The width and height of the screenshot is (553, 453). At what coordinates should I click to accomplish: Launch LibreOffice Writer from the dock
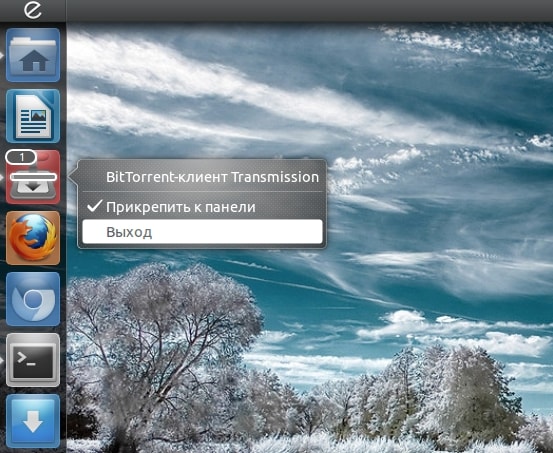33,116
